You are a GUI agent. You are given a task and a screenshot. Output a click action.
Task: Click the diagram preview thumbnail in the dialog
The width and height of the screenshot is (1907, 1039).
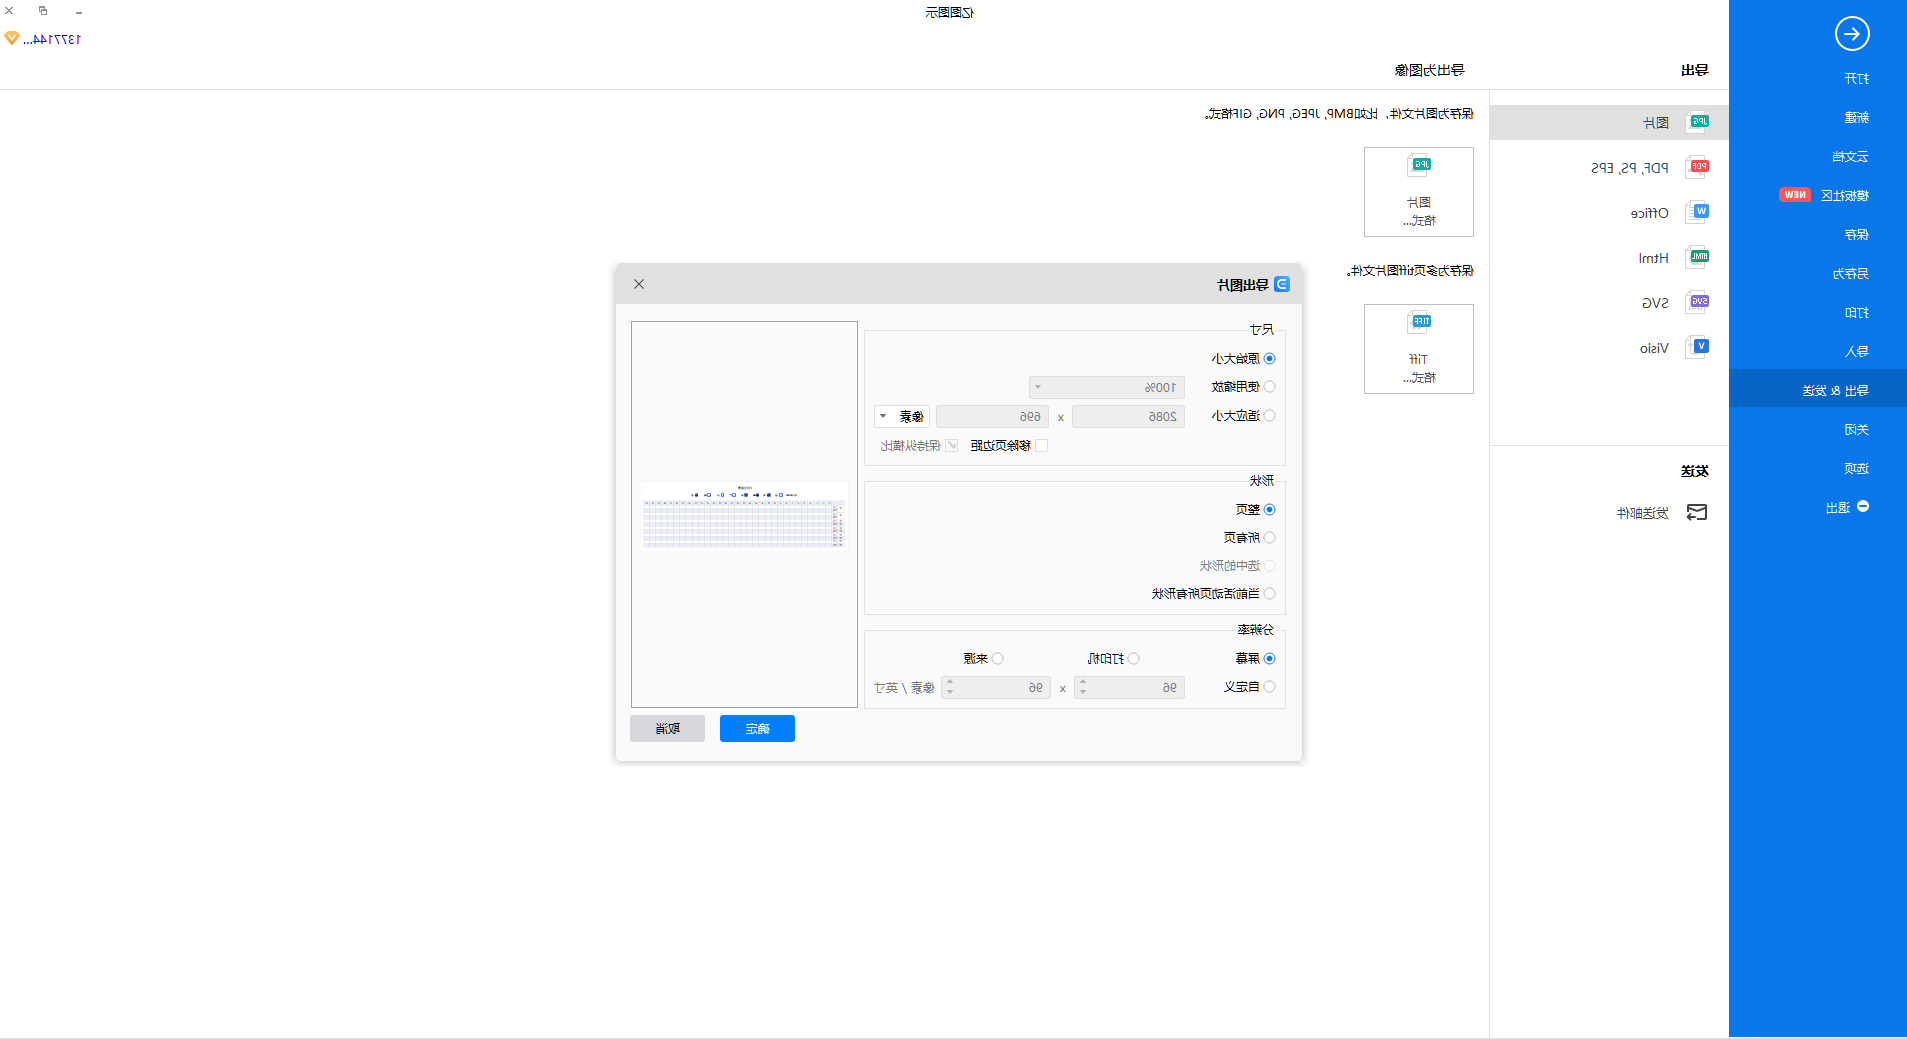point(744,515)
